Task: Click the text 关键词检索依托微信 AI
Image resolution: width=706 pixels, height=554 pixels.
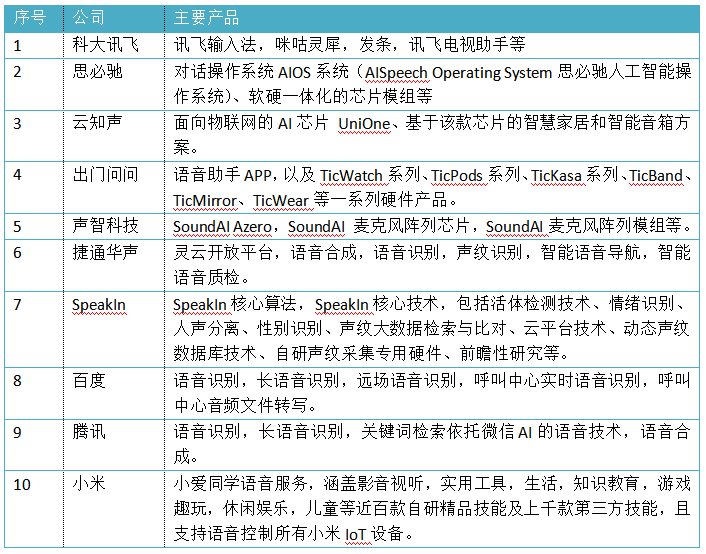Action: click(x=447, y=432)
